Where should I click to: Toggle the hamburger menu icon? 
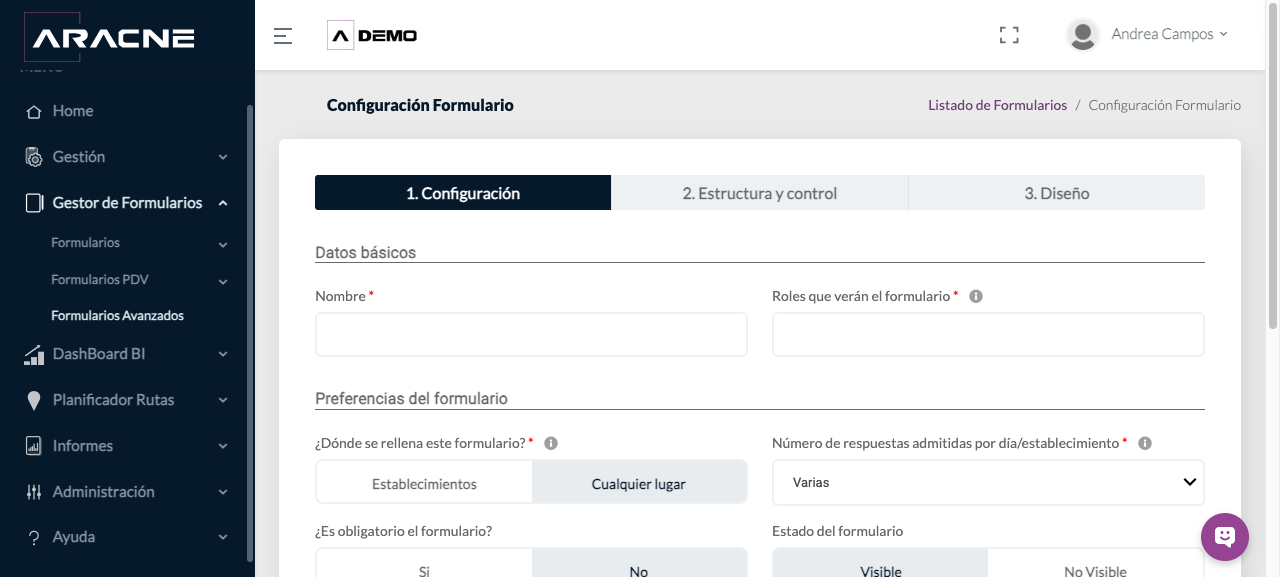click(x=283, y=36)
